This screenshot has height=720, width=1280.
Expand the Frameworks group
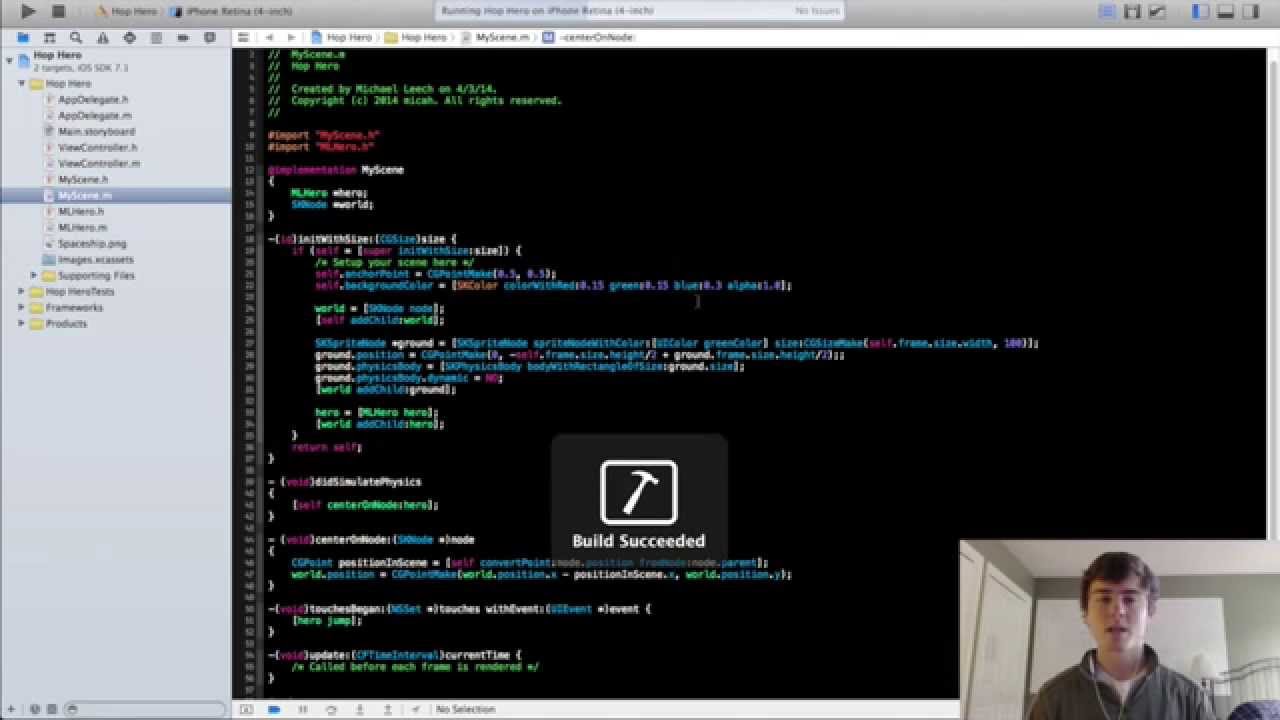click(22, 308)
